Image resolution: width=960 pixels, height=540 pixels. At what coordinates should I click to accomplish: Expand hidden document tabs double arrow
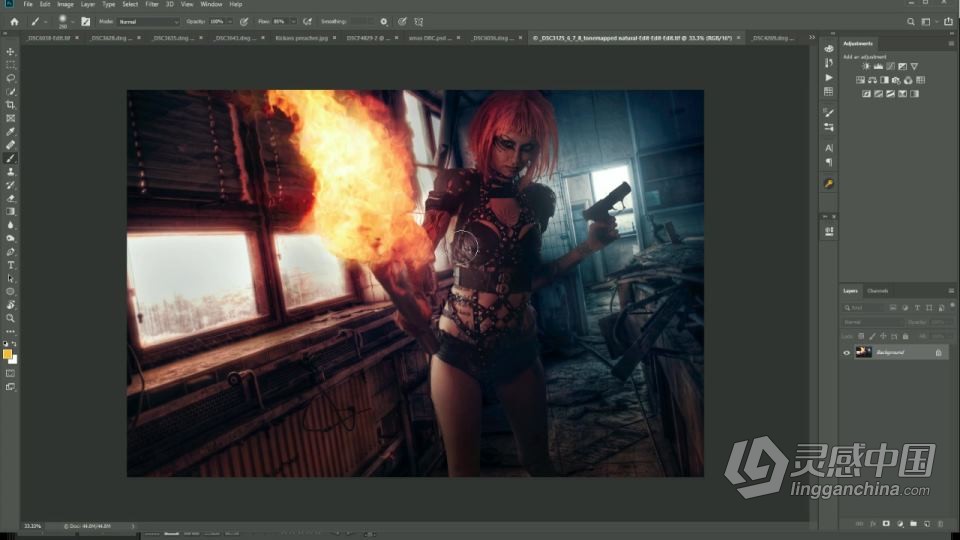coord(812,37)
